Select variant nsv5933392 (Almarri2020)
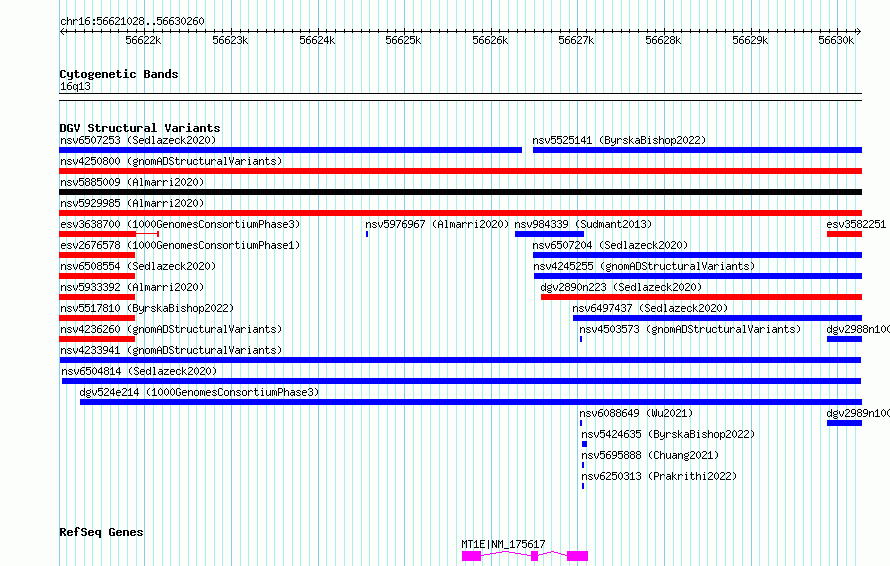The height and width of the screenshot is (566, 890). tap(97, 297)
